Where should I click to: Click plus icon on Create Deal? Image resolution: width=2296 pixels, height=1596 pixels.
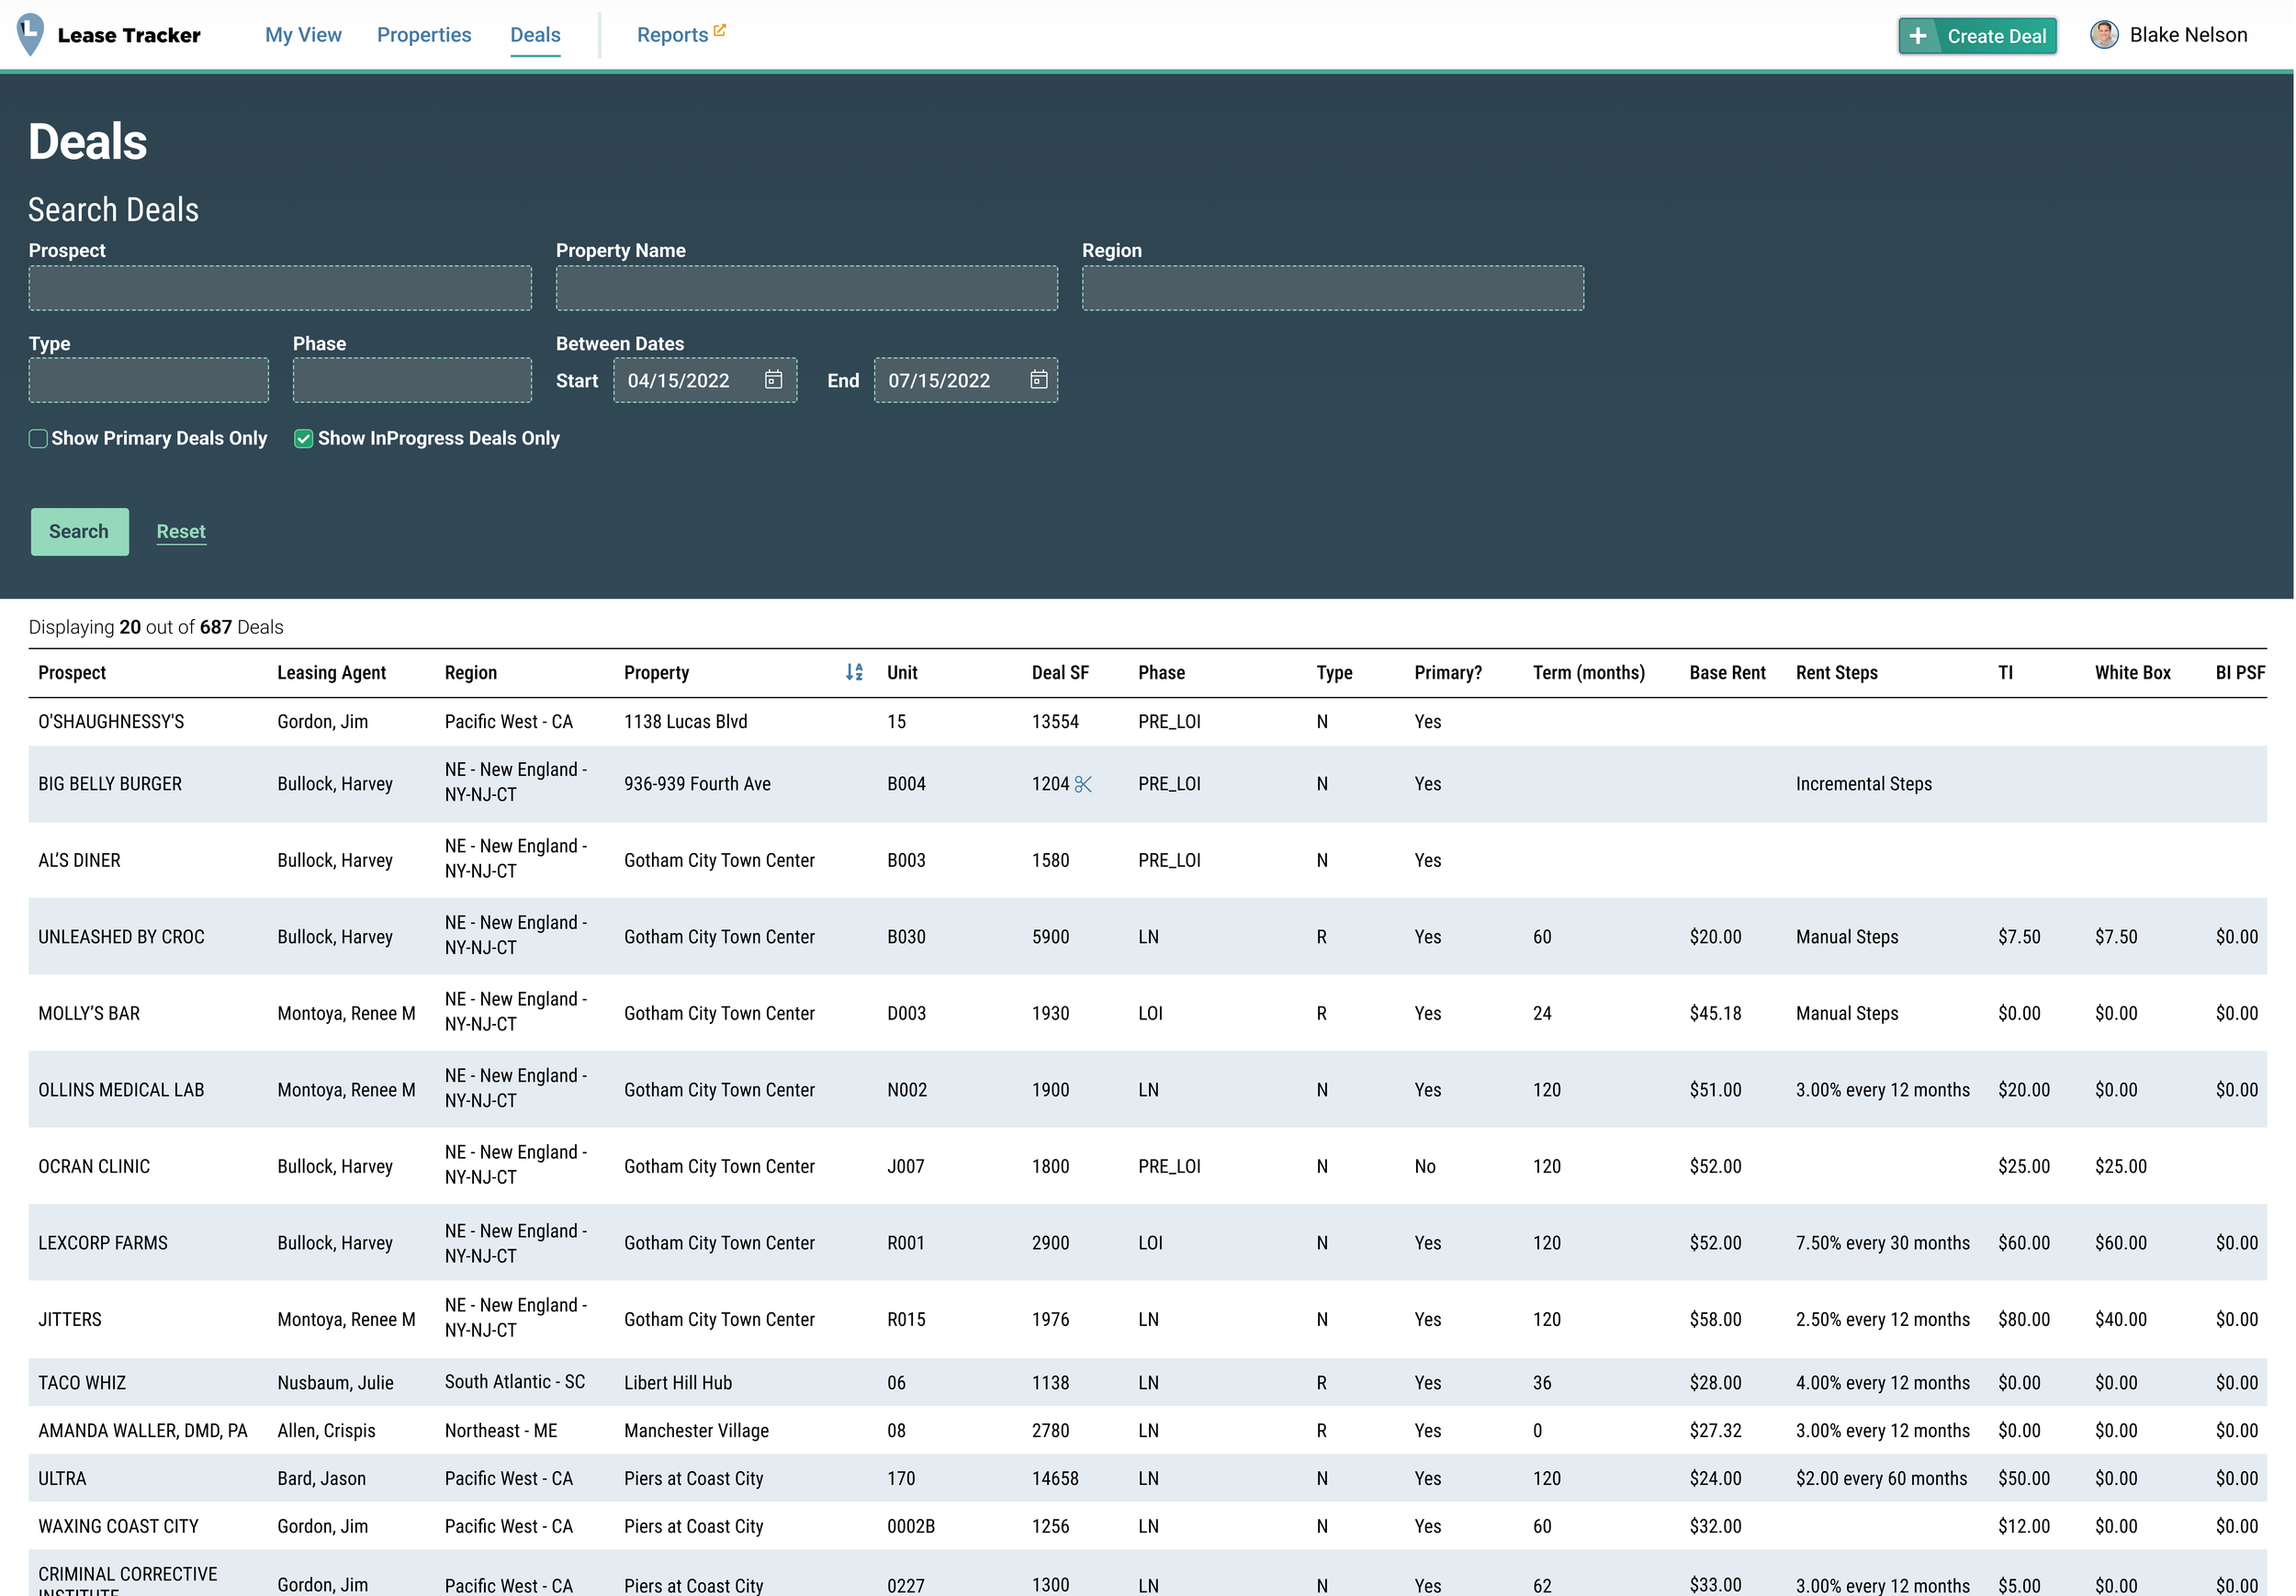(x=1917, y=36)
